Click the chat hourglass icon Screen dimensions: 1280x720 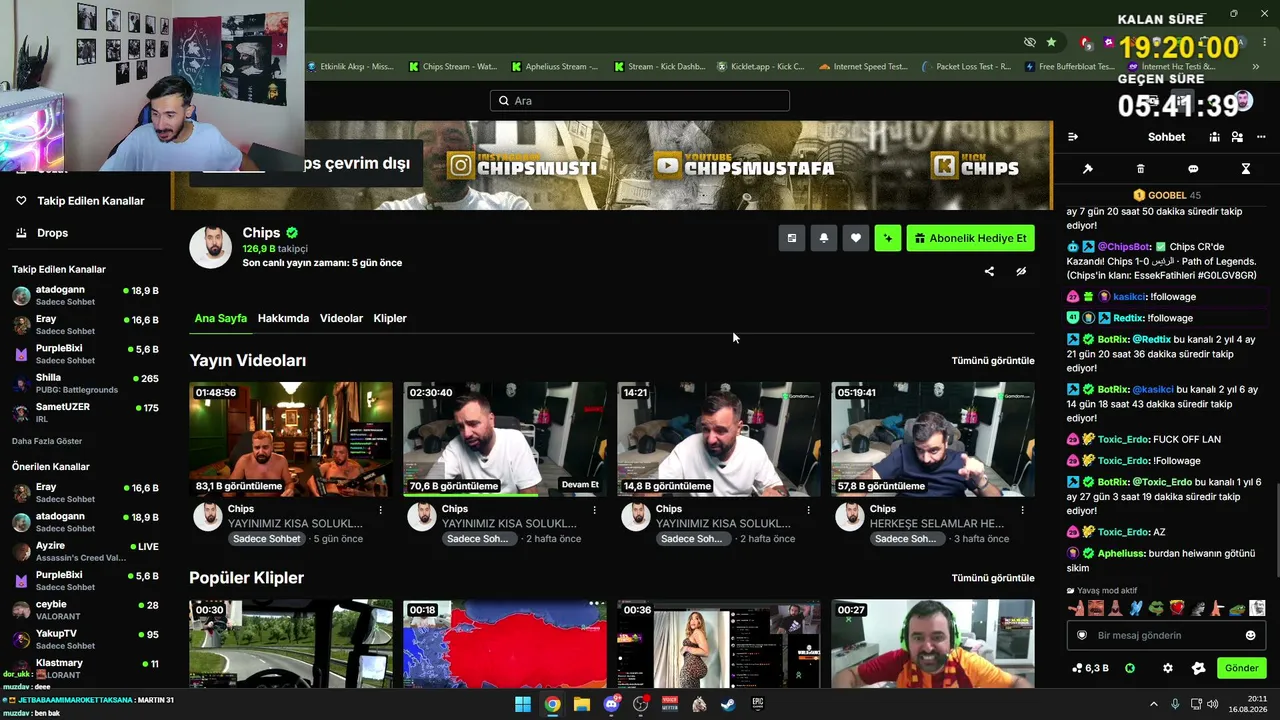[x=1246, y=169]
